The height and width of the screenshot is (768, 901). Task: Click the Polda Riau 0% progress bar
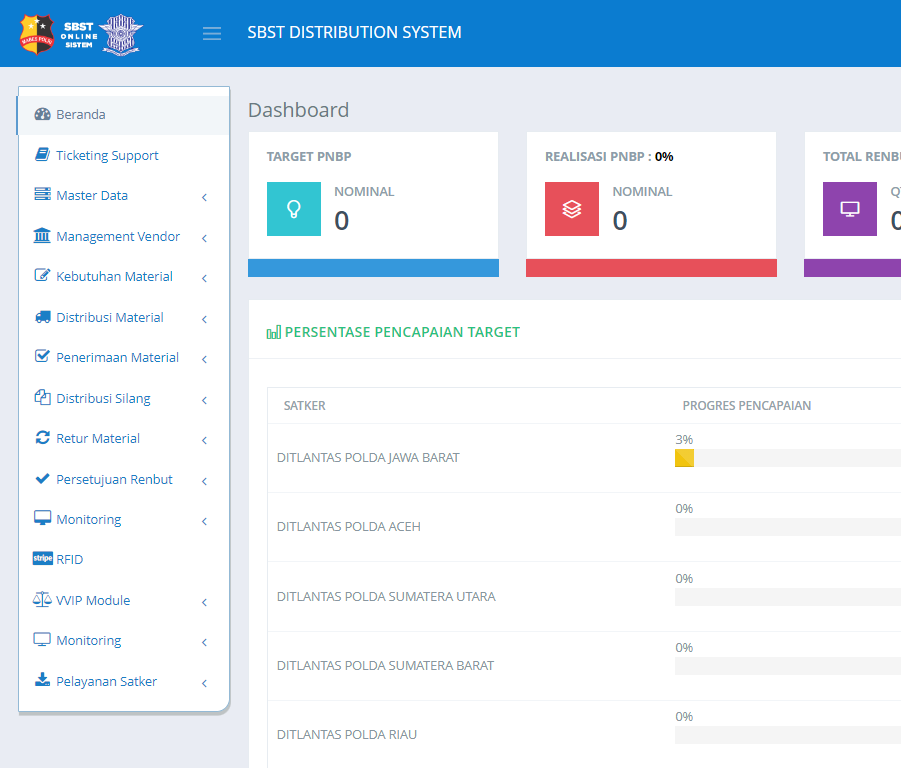pos(788,735)
